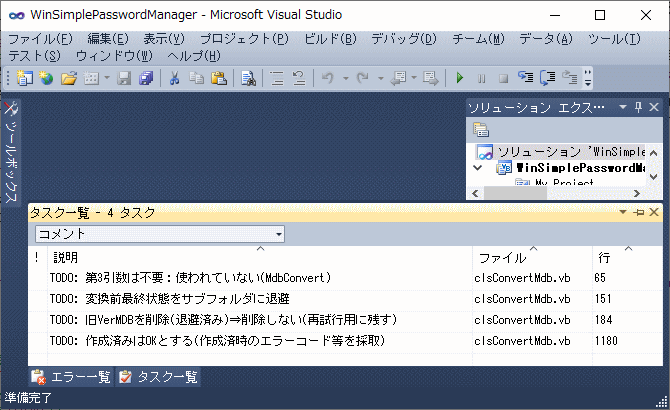This screenshot has height=410, width=670.
Task: Click the Add New Item icon
Action: (91, 78)
